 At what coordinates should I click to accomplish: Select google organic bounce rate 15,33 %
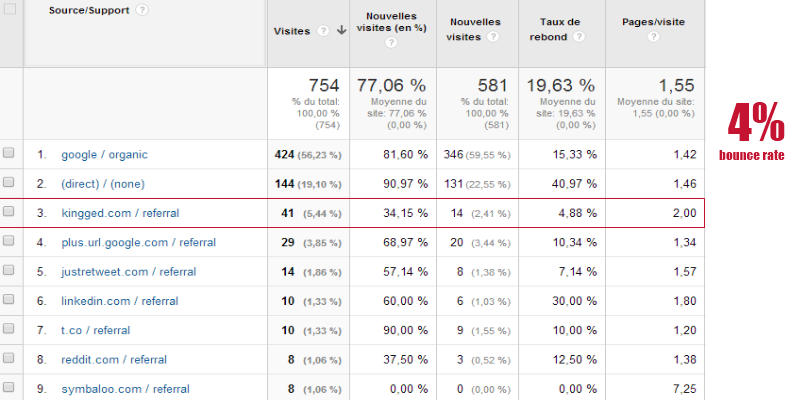(x=575, y=155)
